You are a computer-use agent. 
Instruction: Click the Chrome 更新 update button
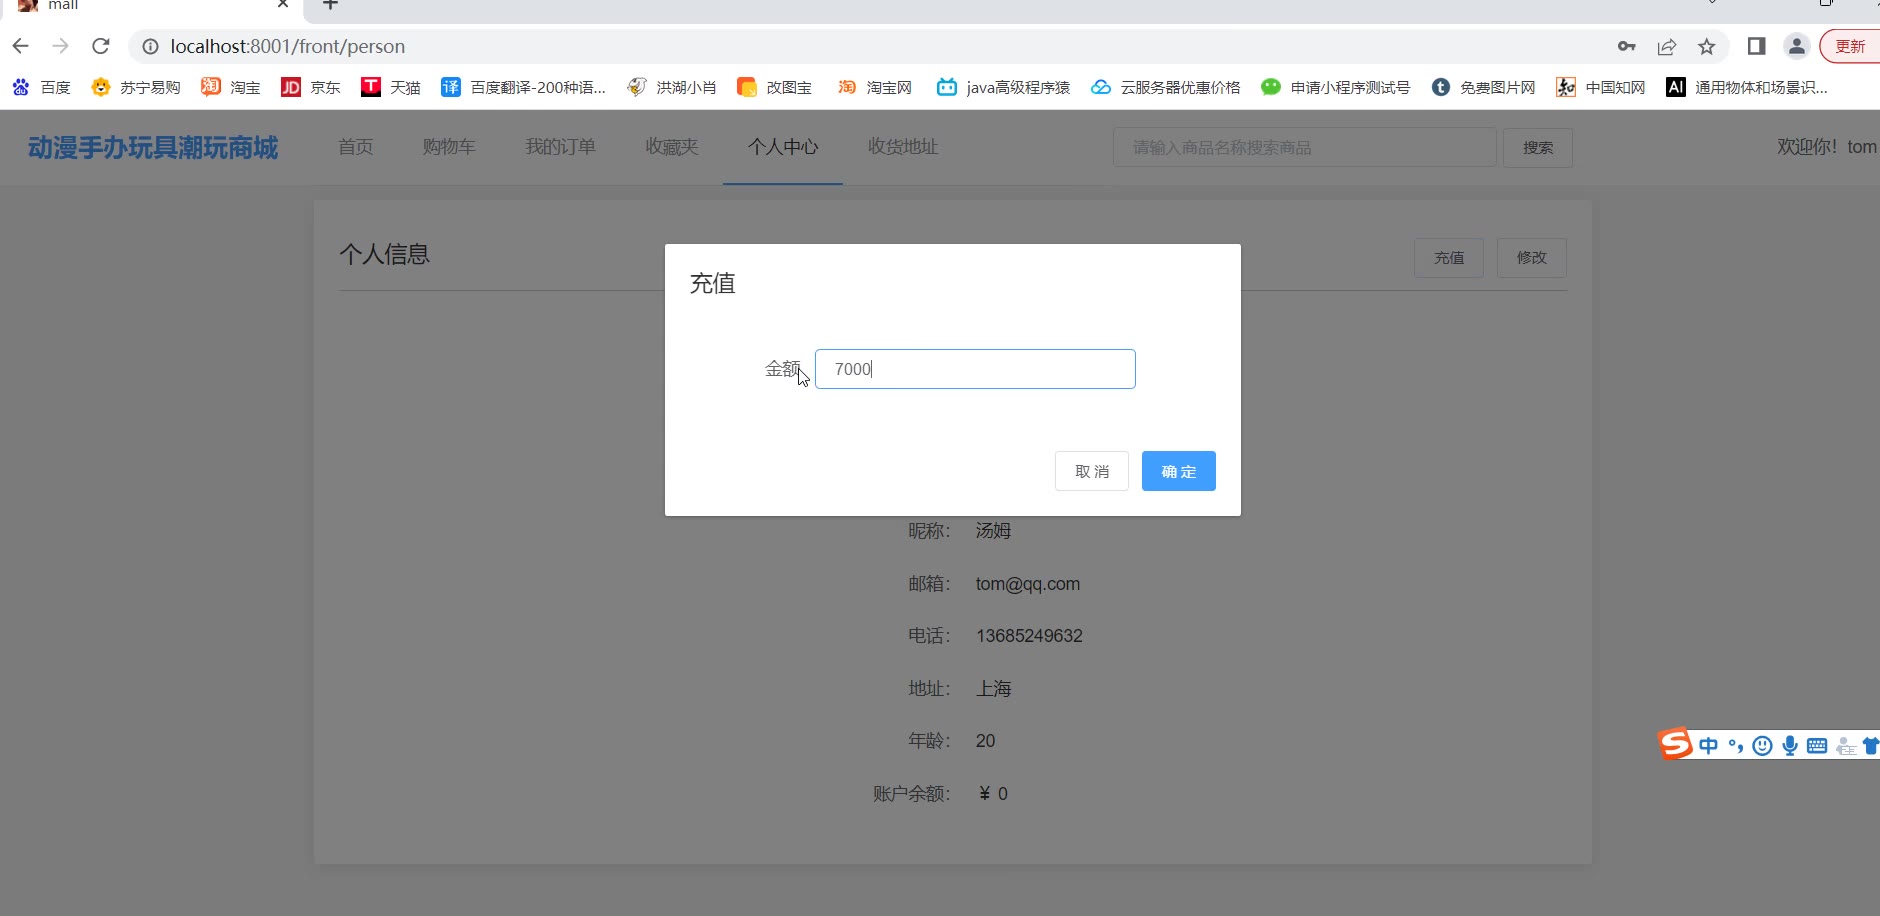coord(1850,46)
